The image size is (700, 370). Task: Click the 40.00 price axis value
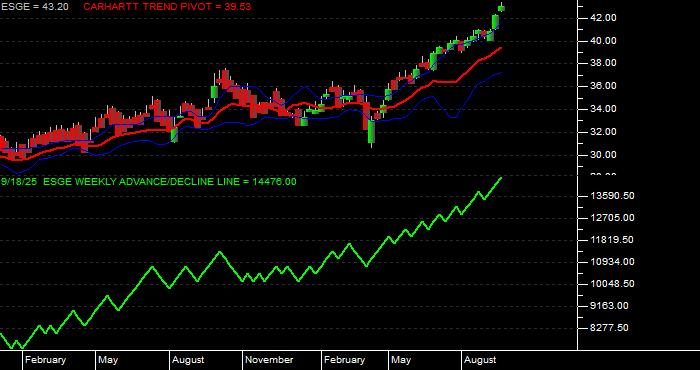604,41
